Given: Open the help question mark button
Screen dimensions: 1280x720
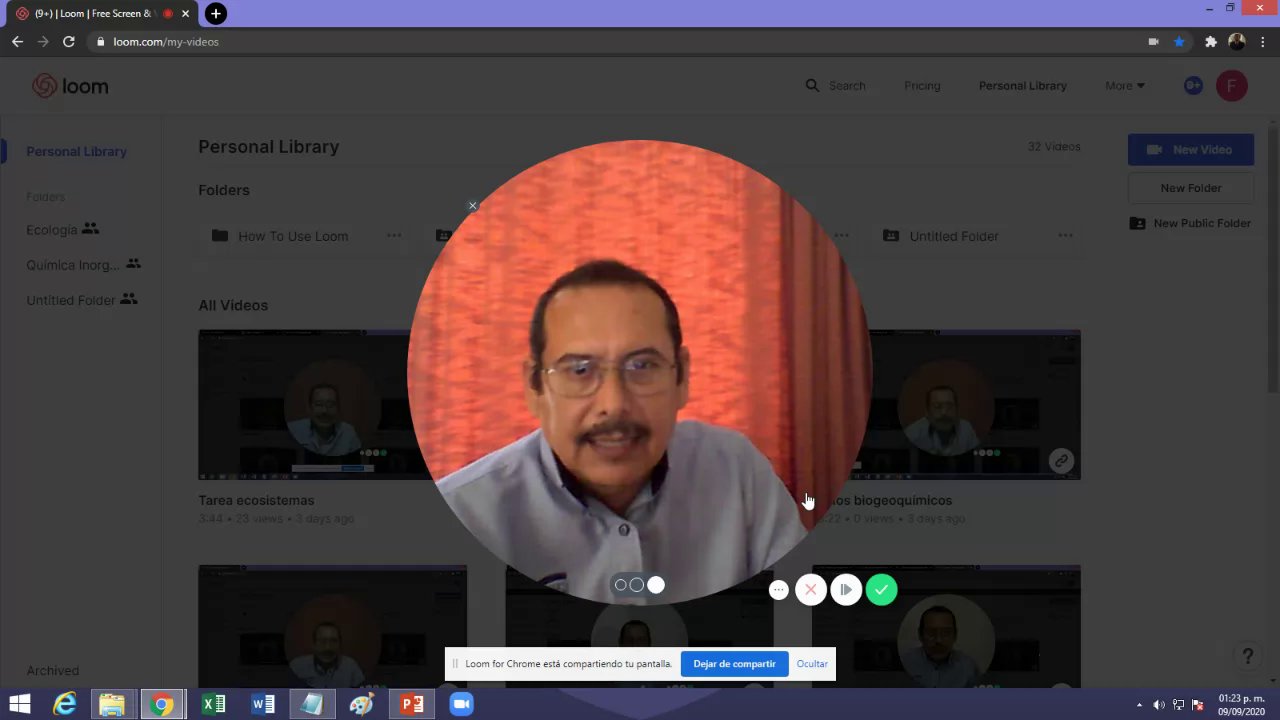Looking at the screenshot, I should 1247,657.
